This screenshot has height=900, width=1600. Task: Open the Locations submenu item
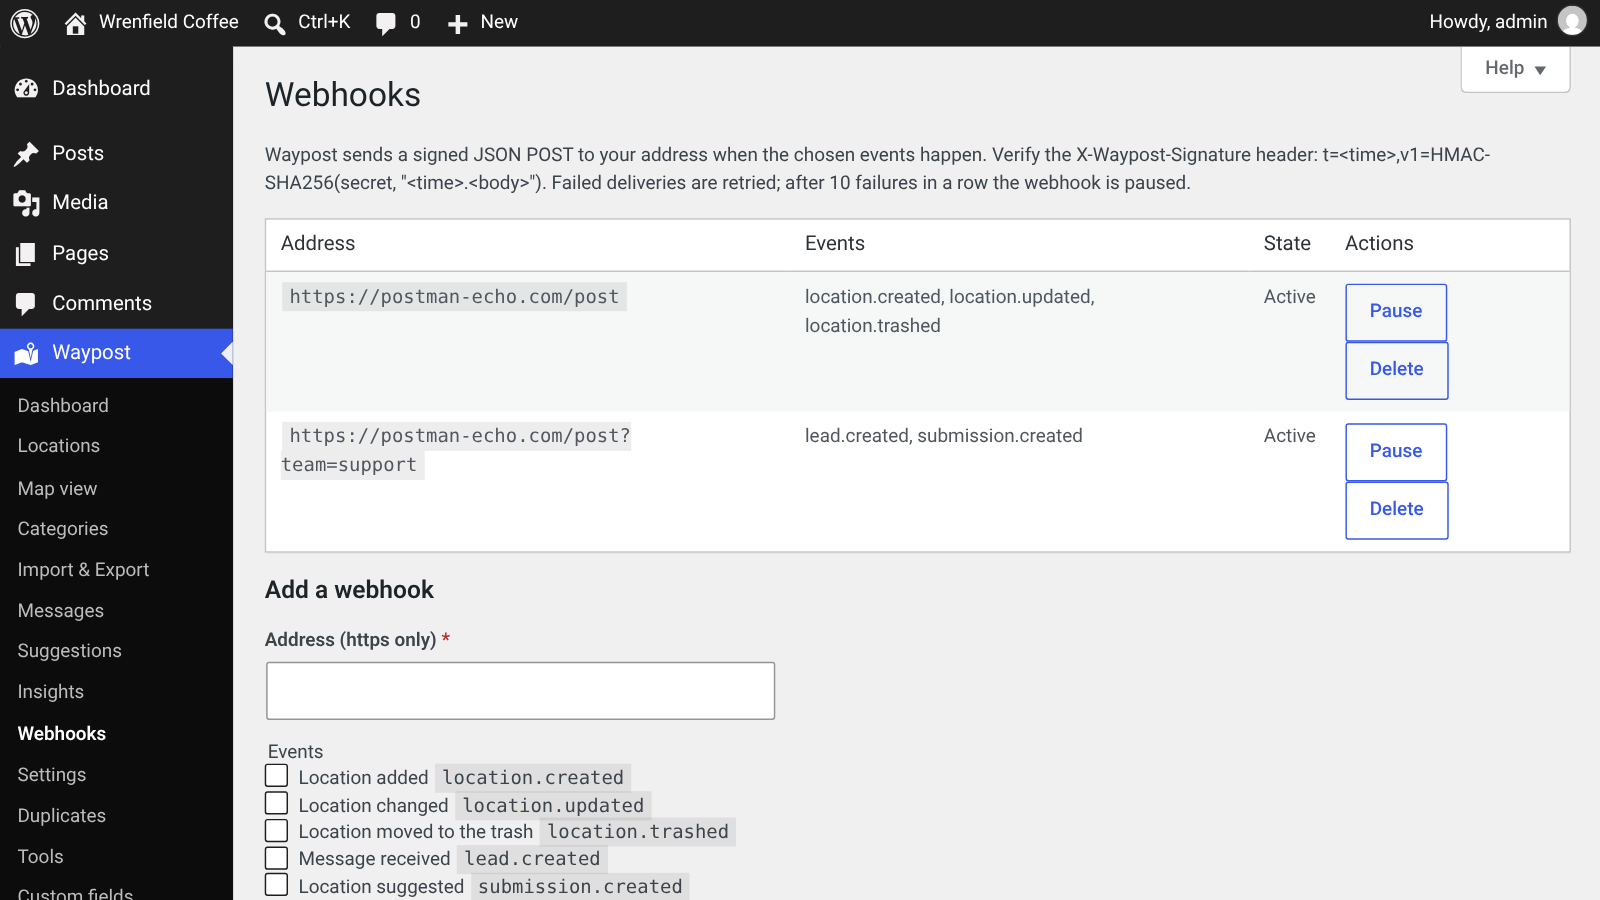[x=59, y=446]
